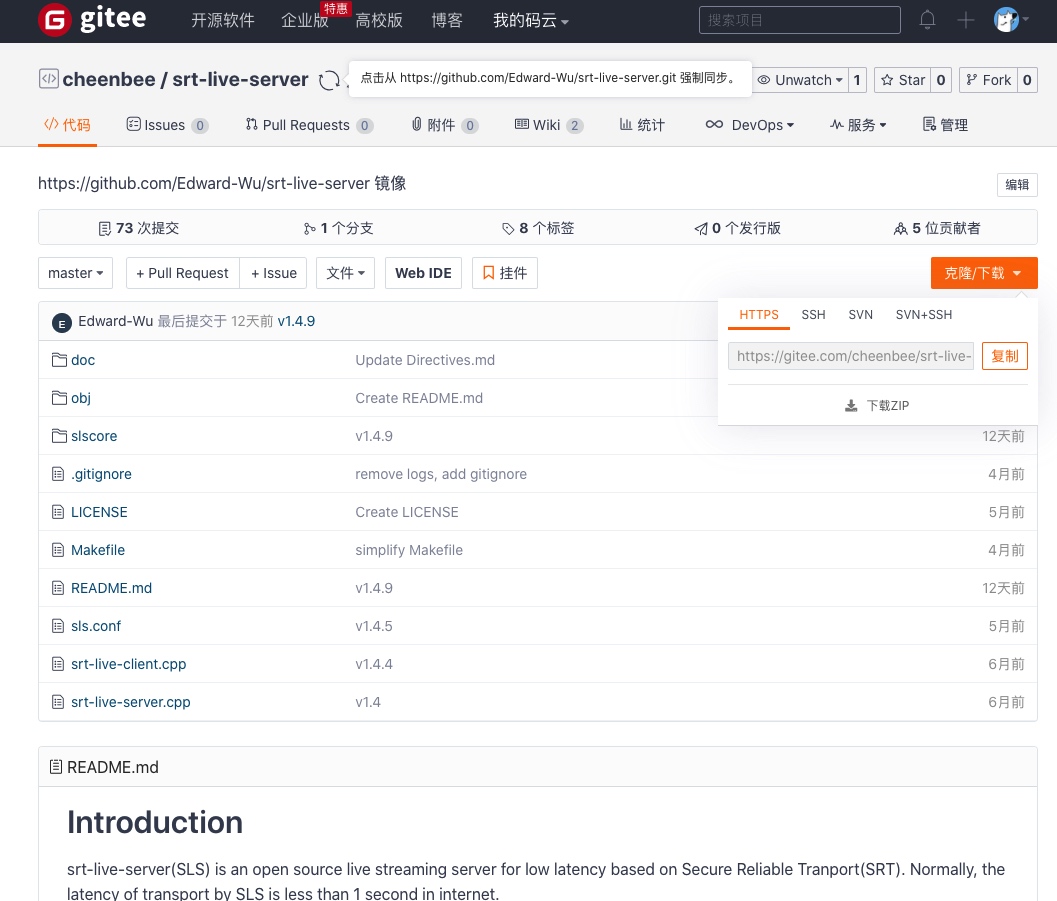Open the .gitignore file
The image size is (1057, 901).
coord(101,474)
